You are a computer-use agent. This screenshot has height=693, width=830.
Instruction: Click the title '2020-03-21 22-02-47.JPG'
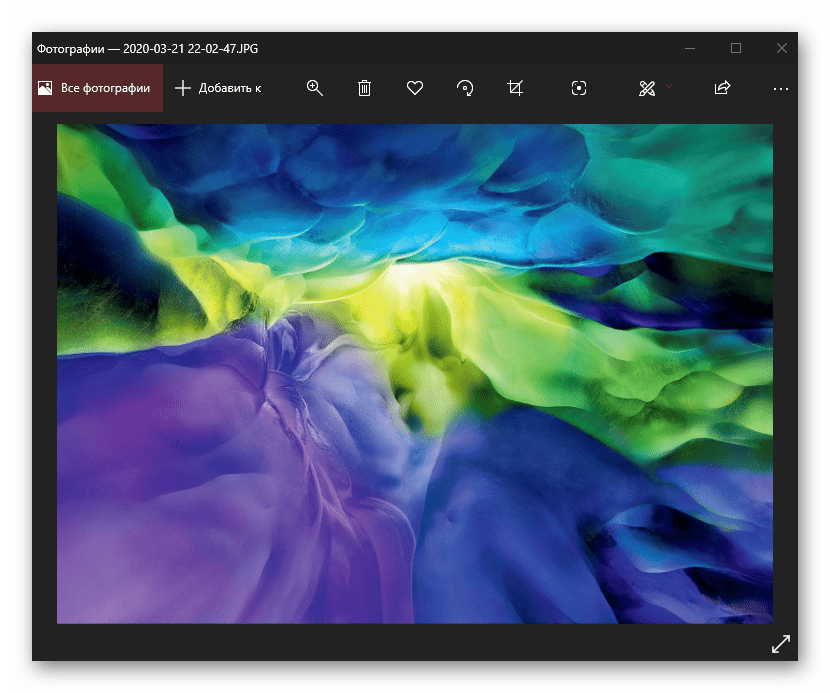(191, 49)
